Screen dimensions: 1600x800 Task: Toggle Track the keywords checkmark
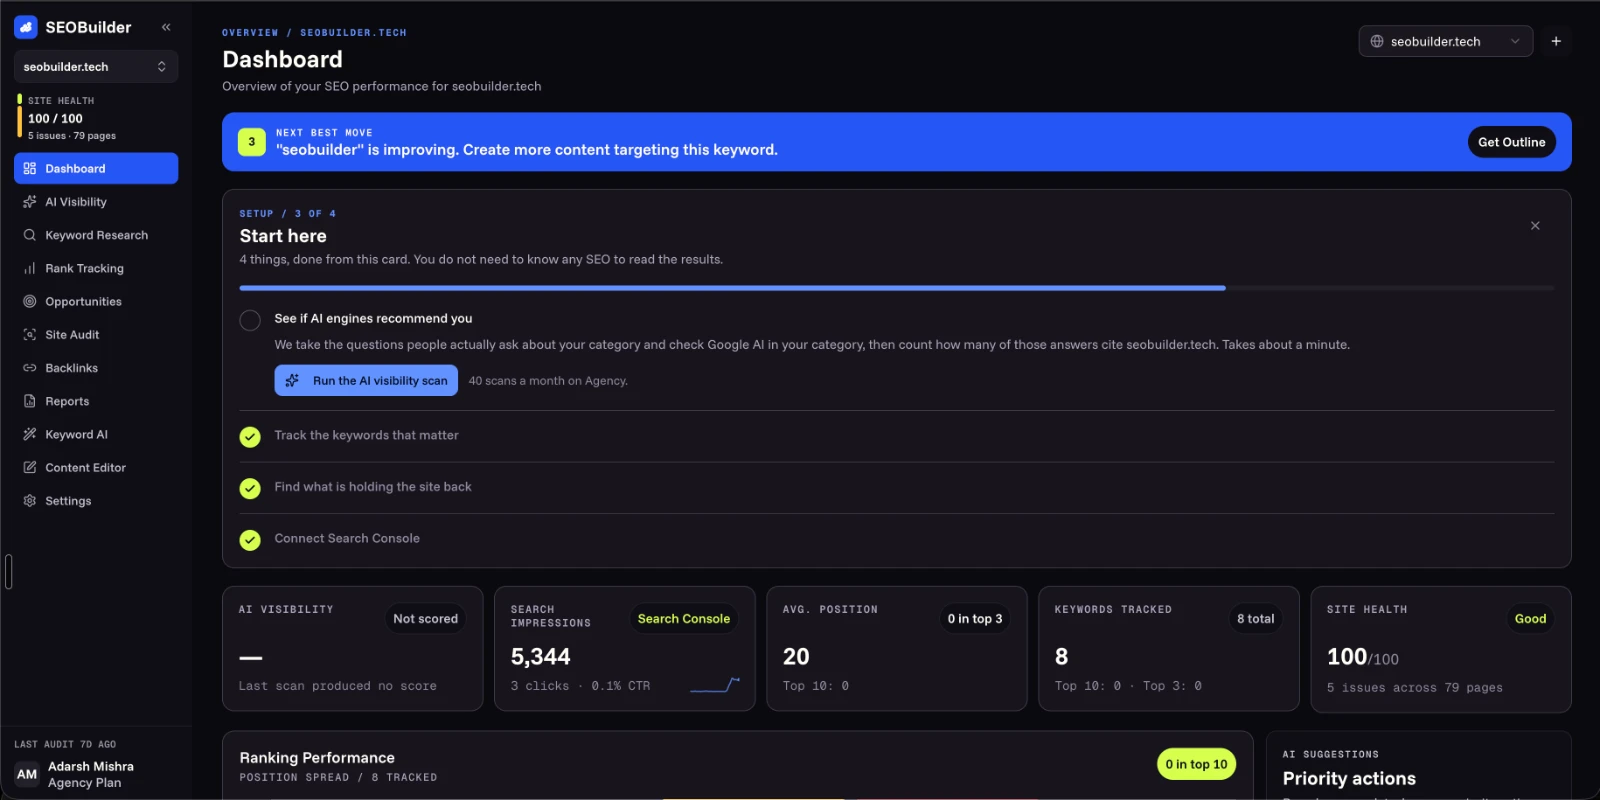click(250, 437)
